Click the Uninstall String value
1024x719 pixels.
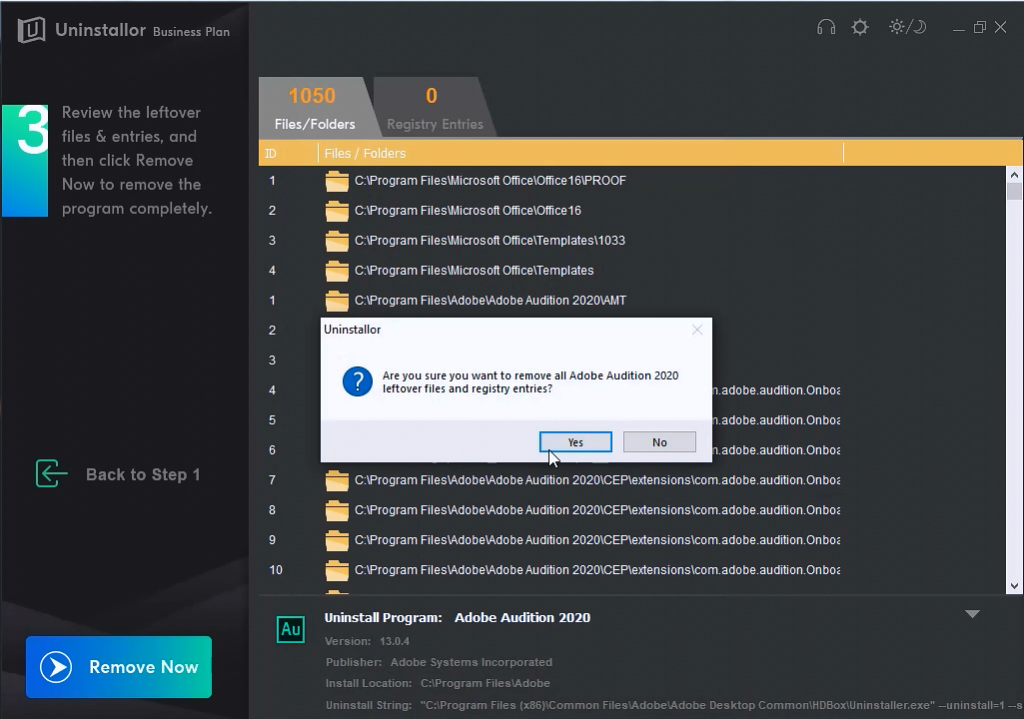click(x=721, y=705)
